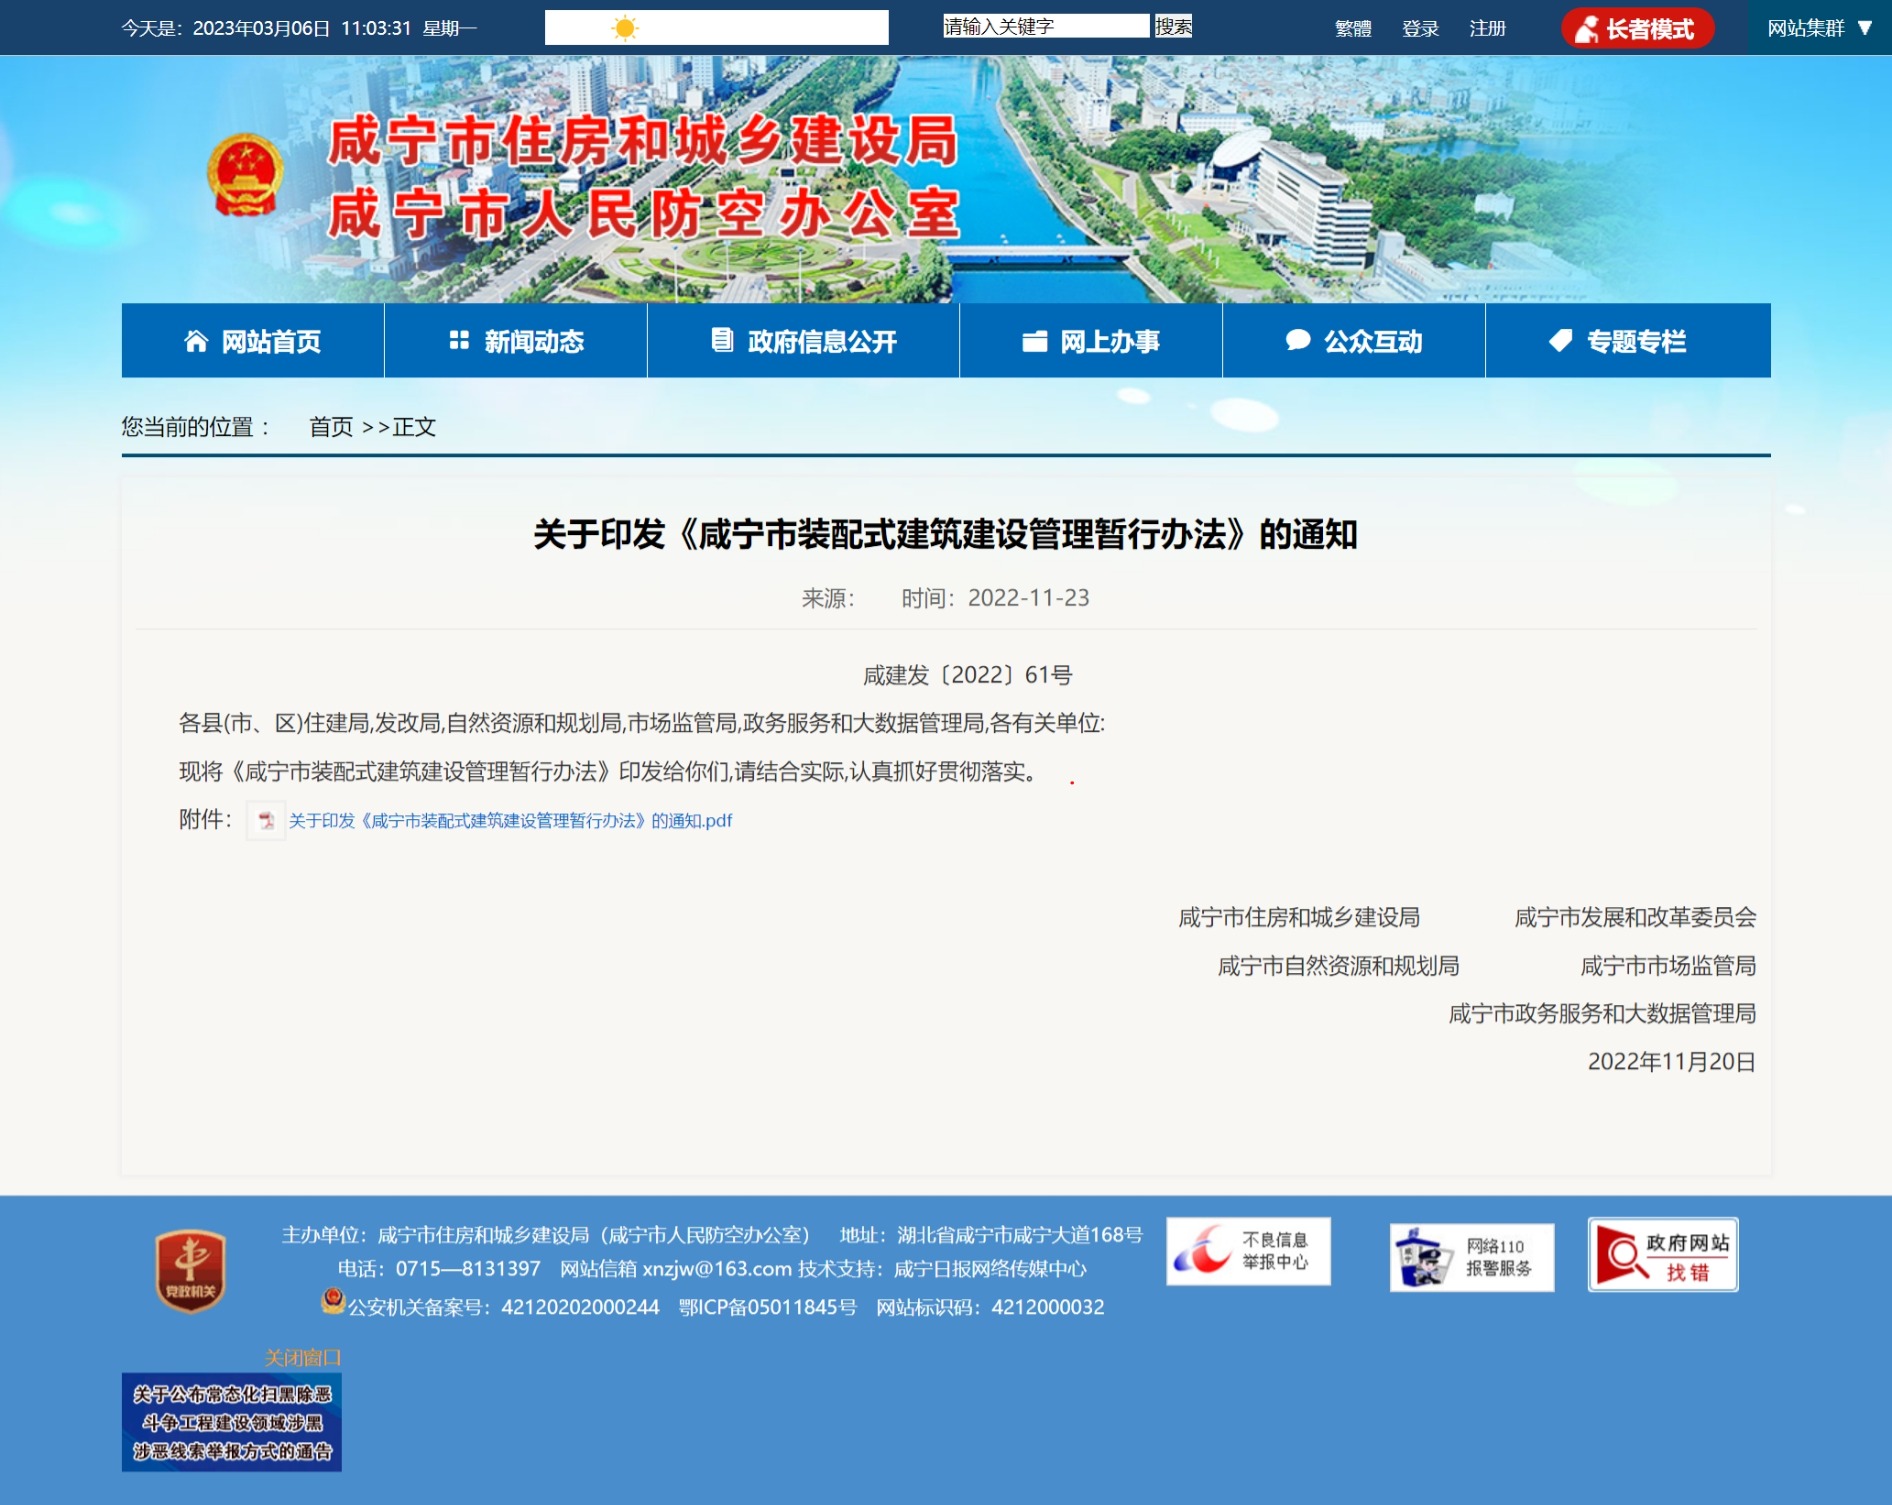Click the grid icon in 新闻动态
1892x1505 pixels.
point(459,340)
